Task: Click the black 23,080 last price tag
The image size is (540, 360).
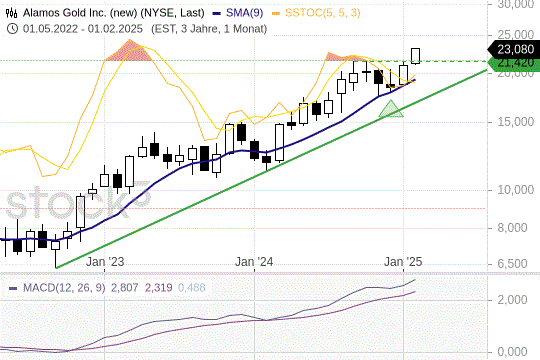Action: [x=513, y=49]
